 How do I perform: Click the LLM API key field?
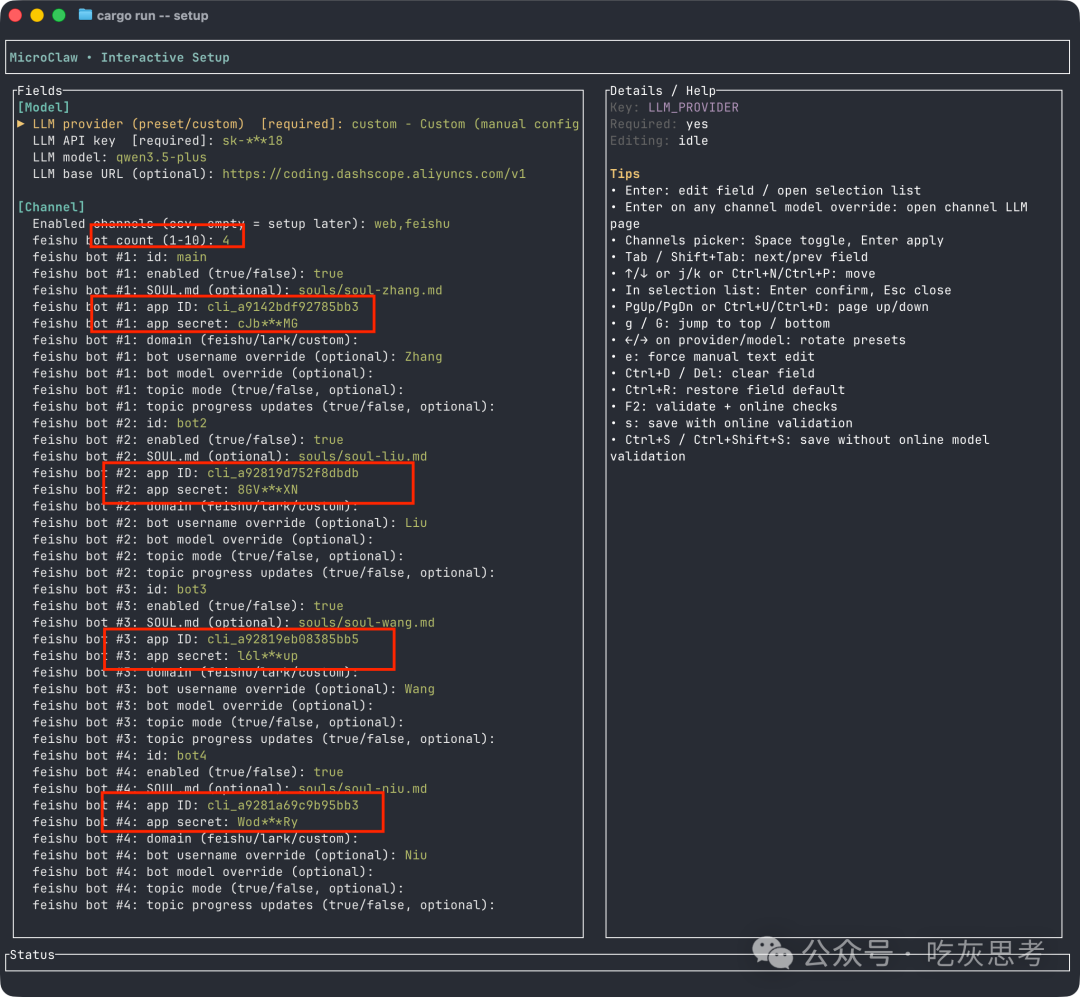coord(157,141)
